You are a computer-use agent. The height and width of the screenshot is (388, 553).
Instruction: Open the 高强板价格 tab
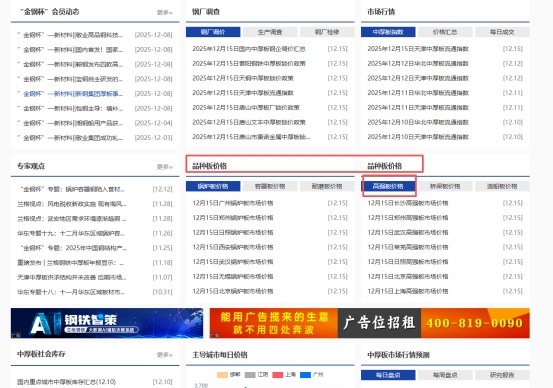(x=388, y=186)
